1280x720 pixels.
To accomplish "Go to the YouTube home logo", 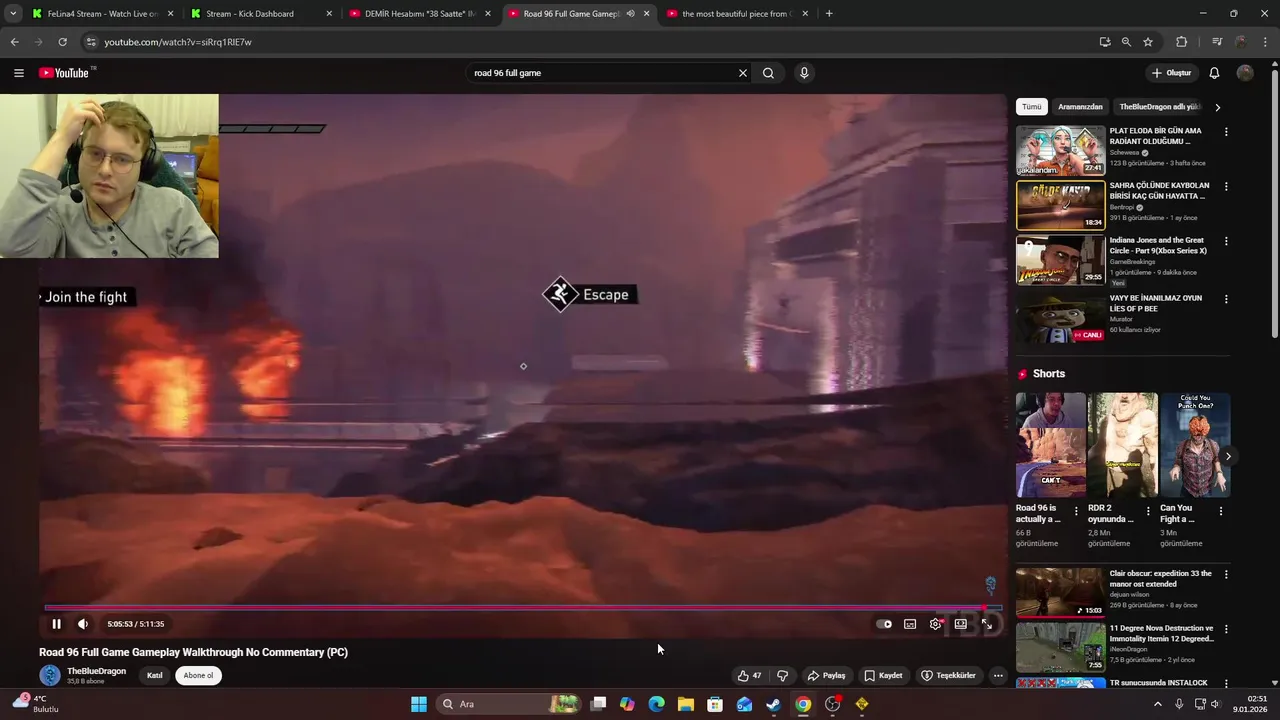I will (x=64, y=73).
